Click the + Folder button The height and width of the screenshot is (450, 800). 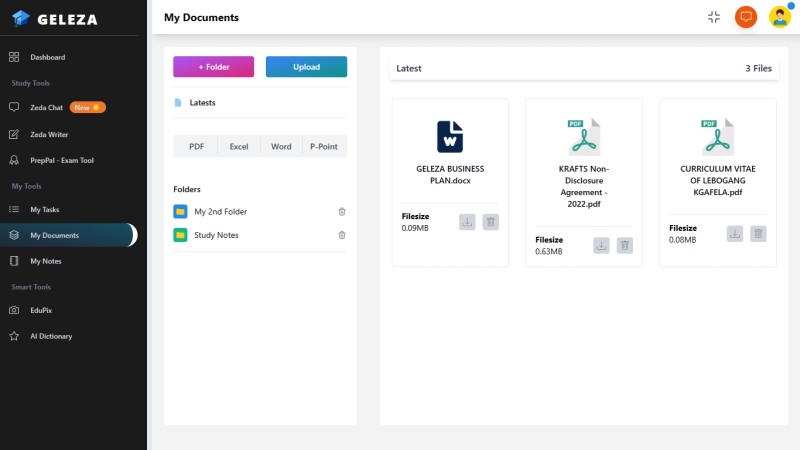(x=213, y=67)
